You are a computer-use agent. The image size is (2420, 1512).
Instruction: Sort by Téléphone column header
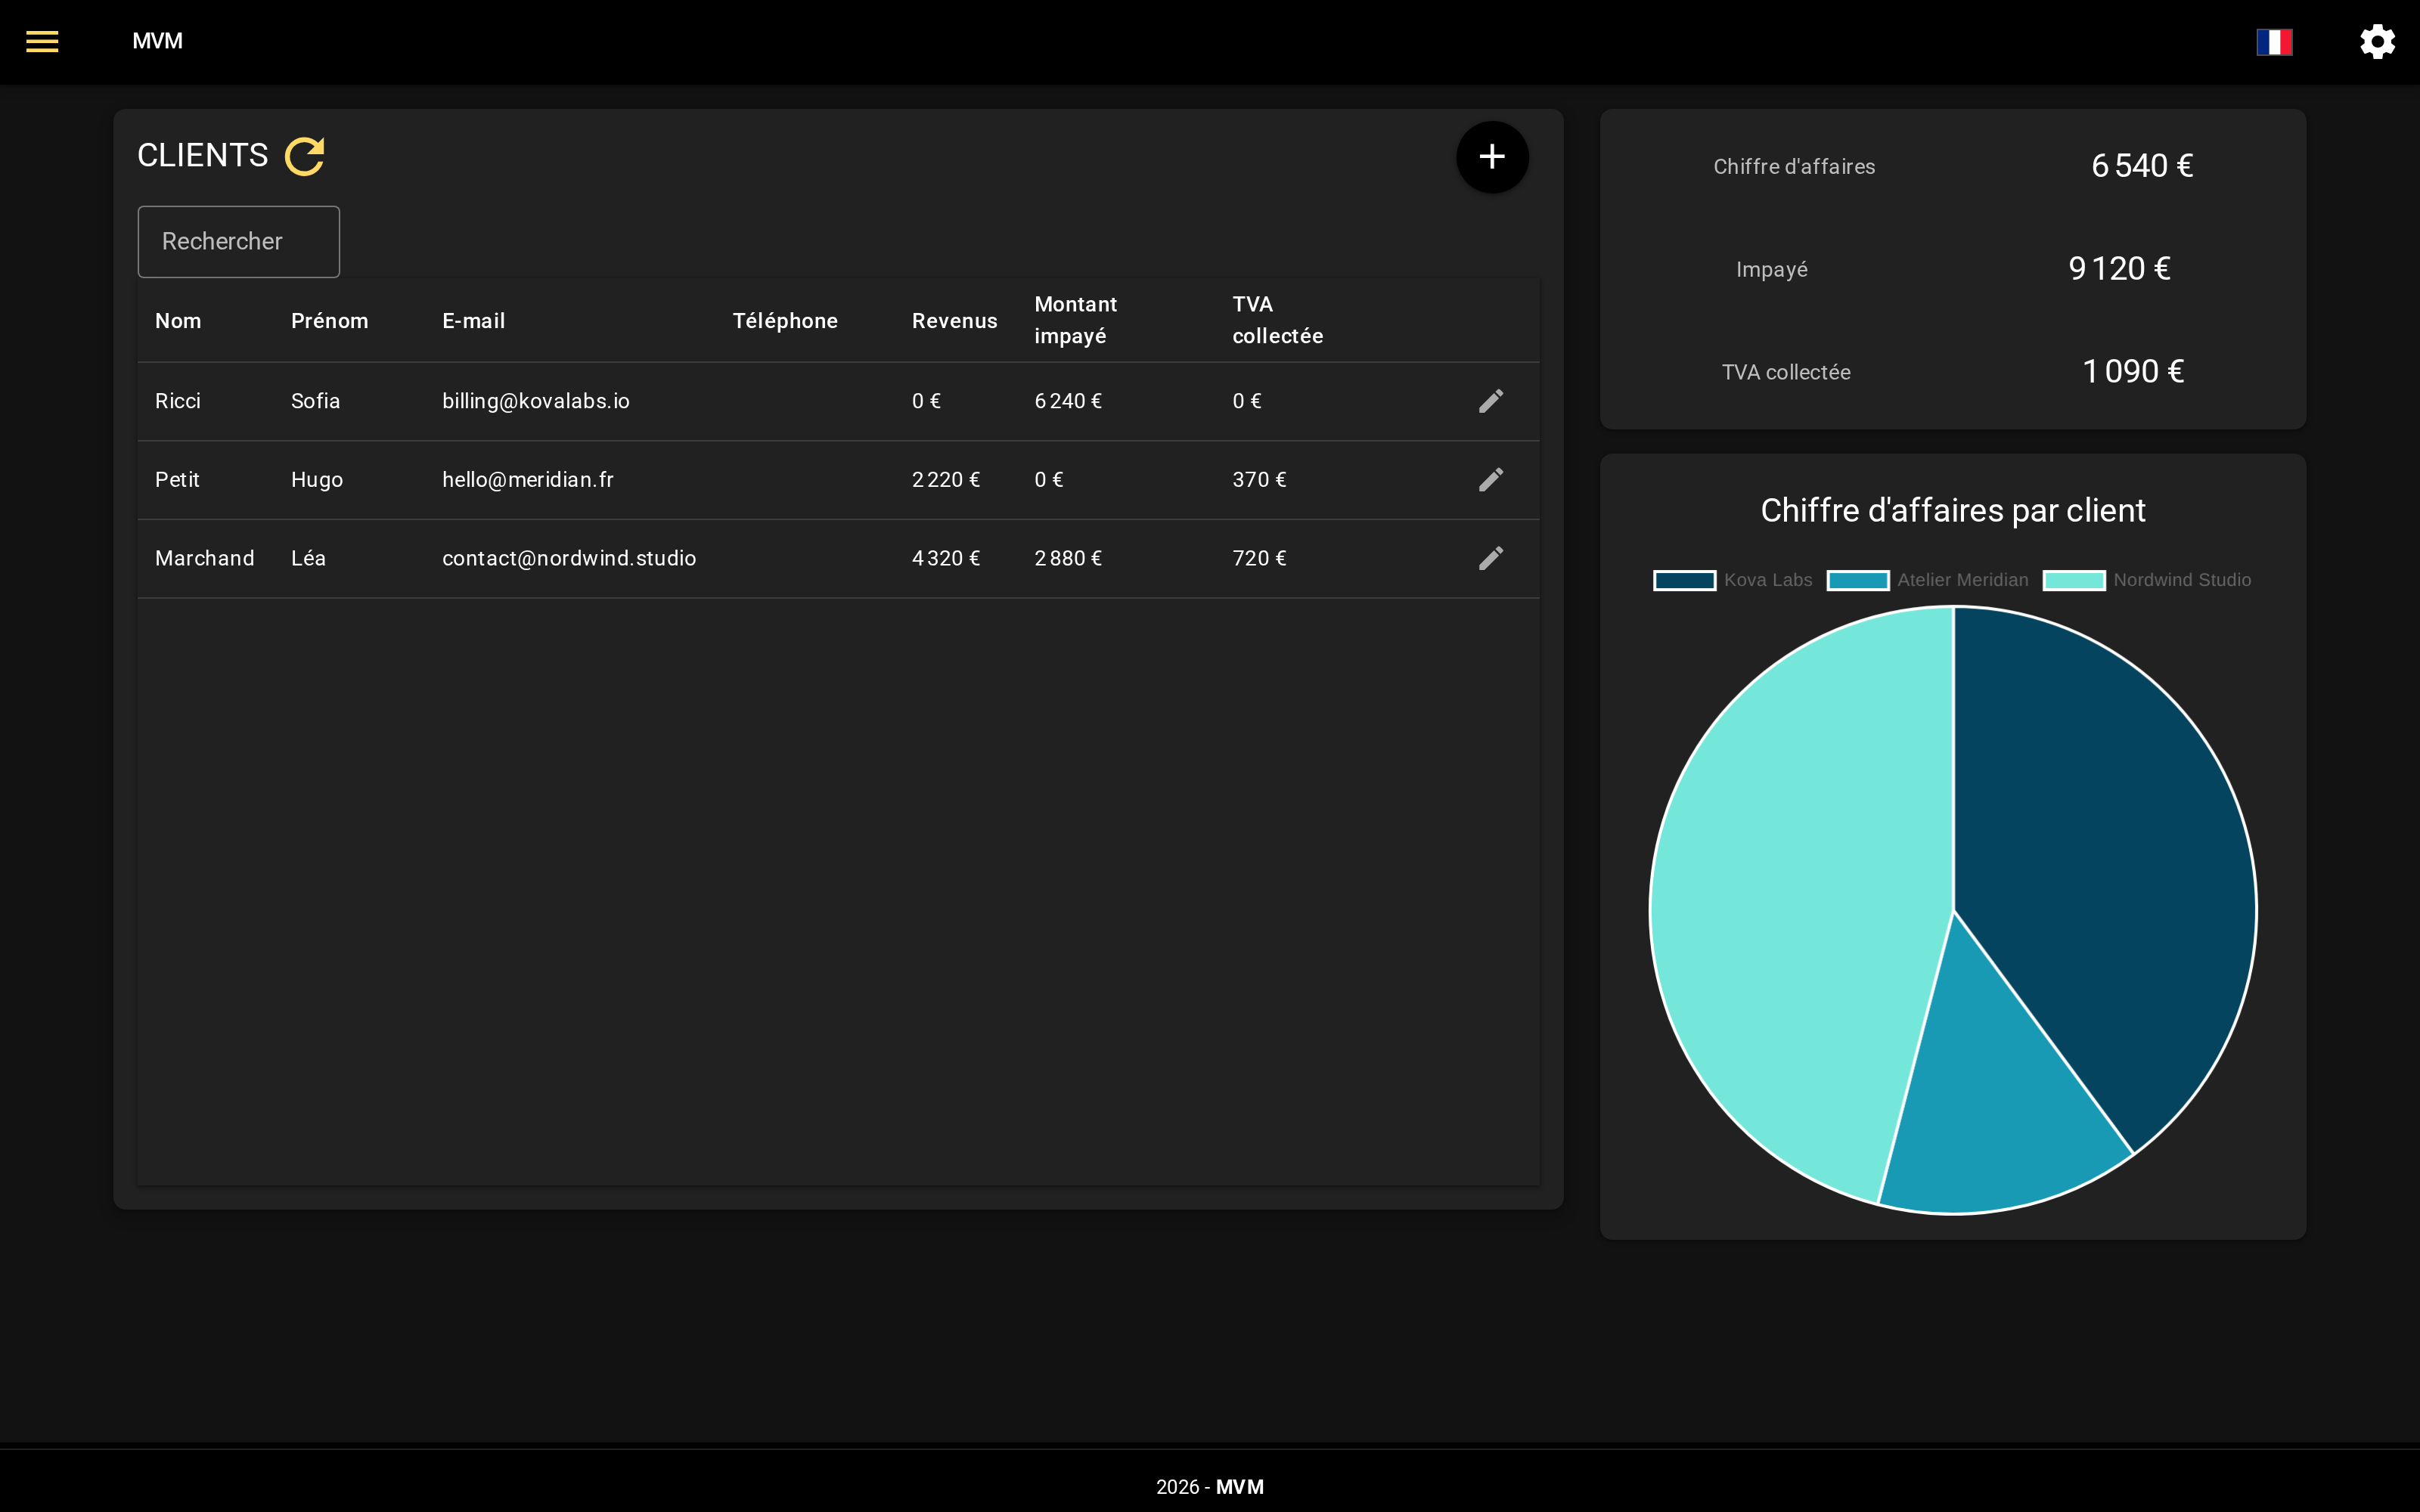(785, 321)
